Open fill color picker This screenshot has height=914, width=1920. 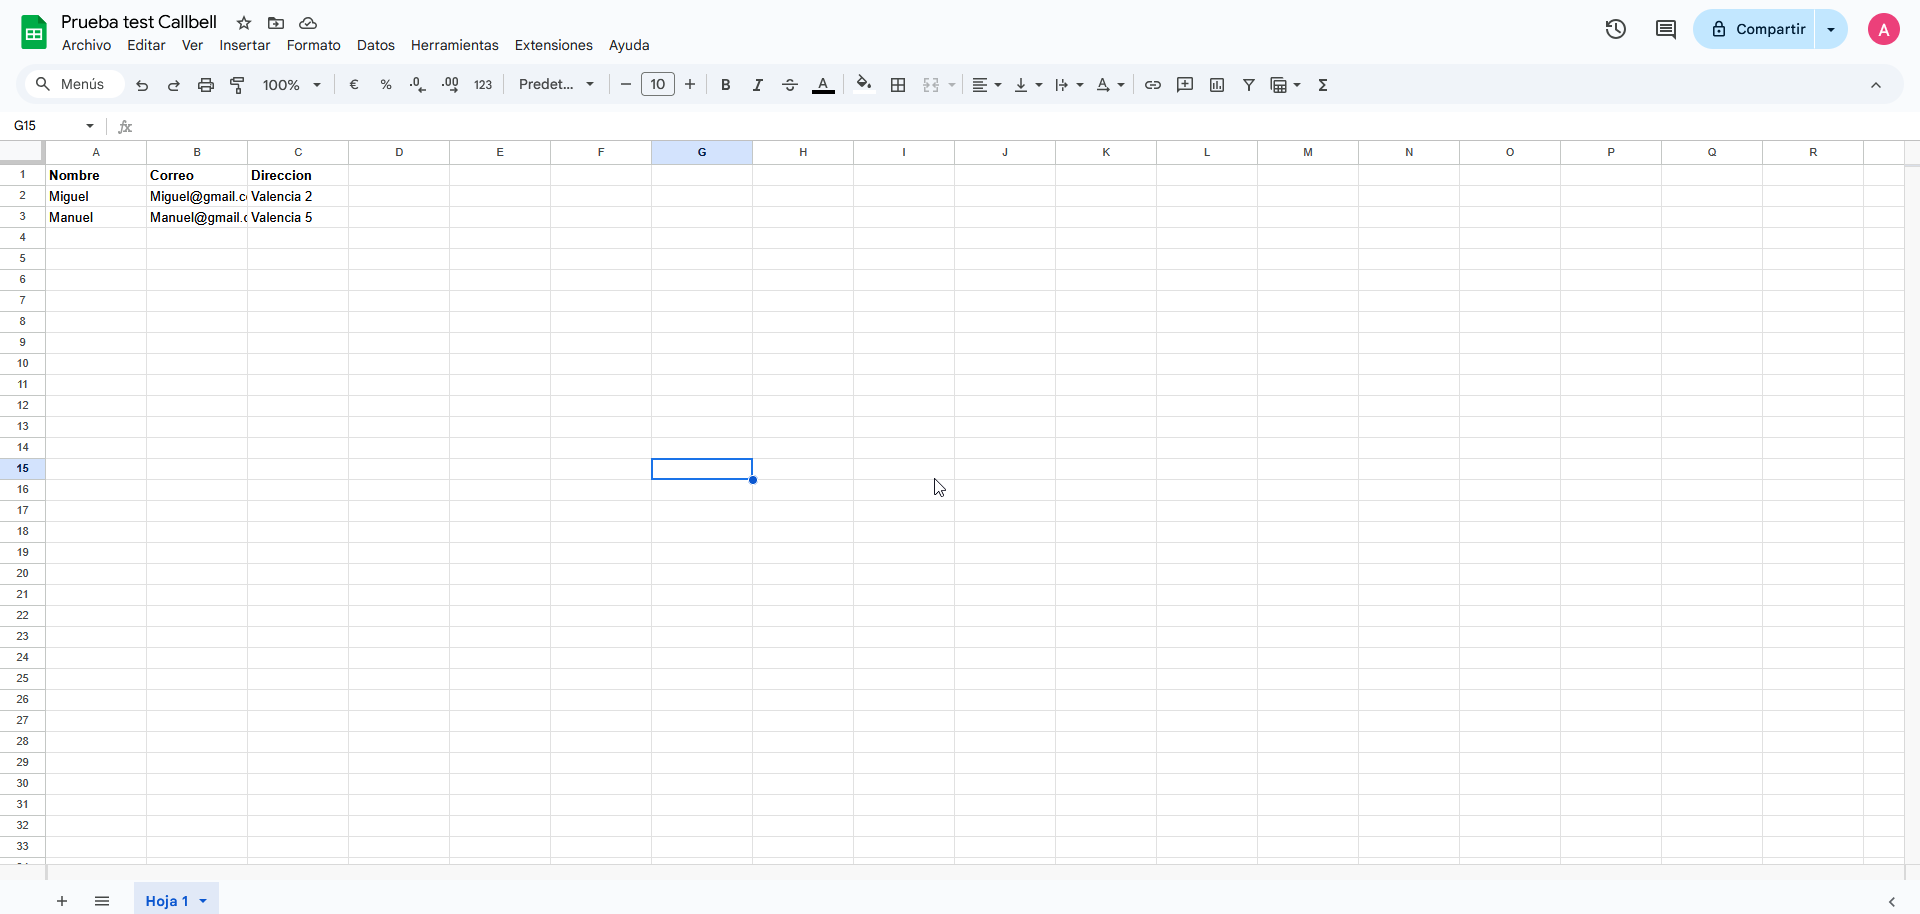pos(864,85)
